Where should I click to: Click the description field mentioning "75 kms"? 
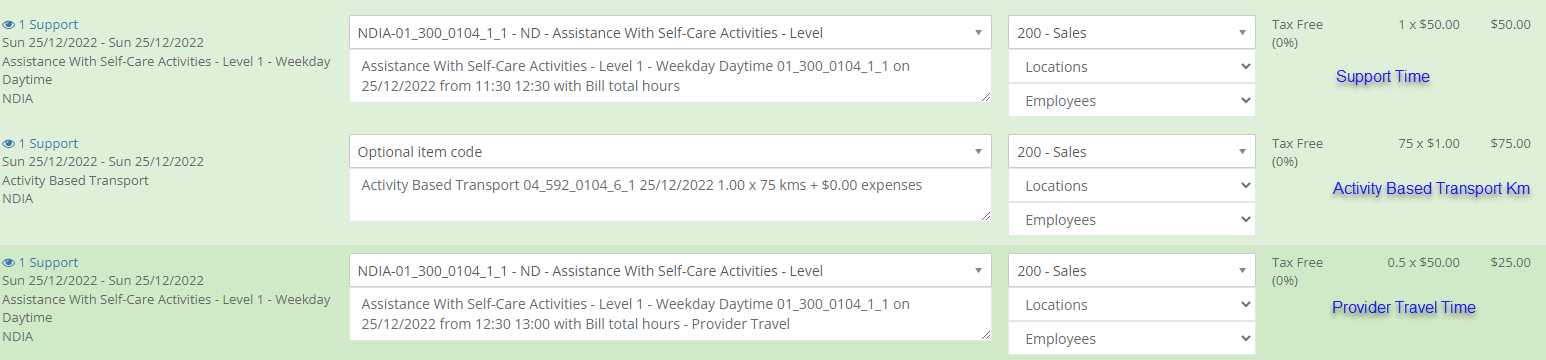670,196
